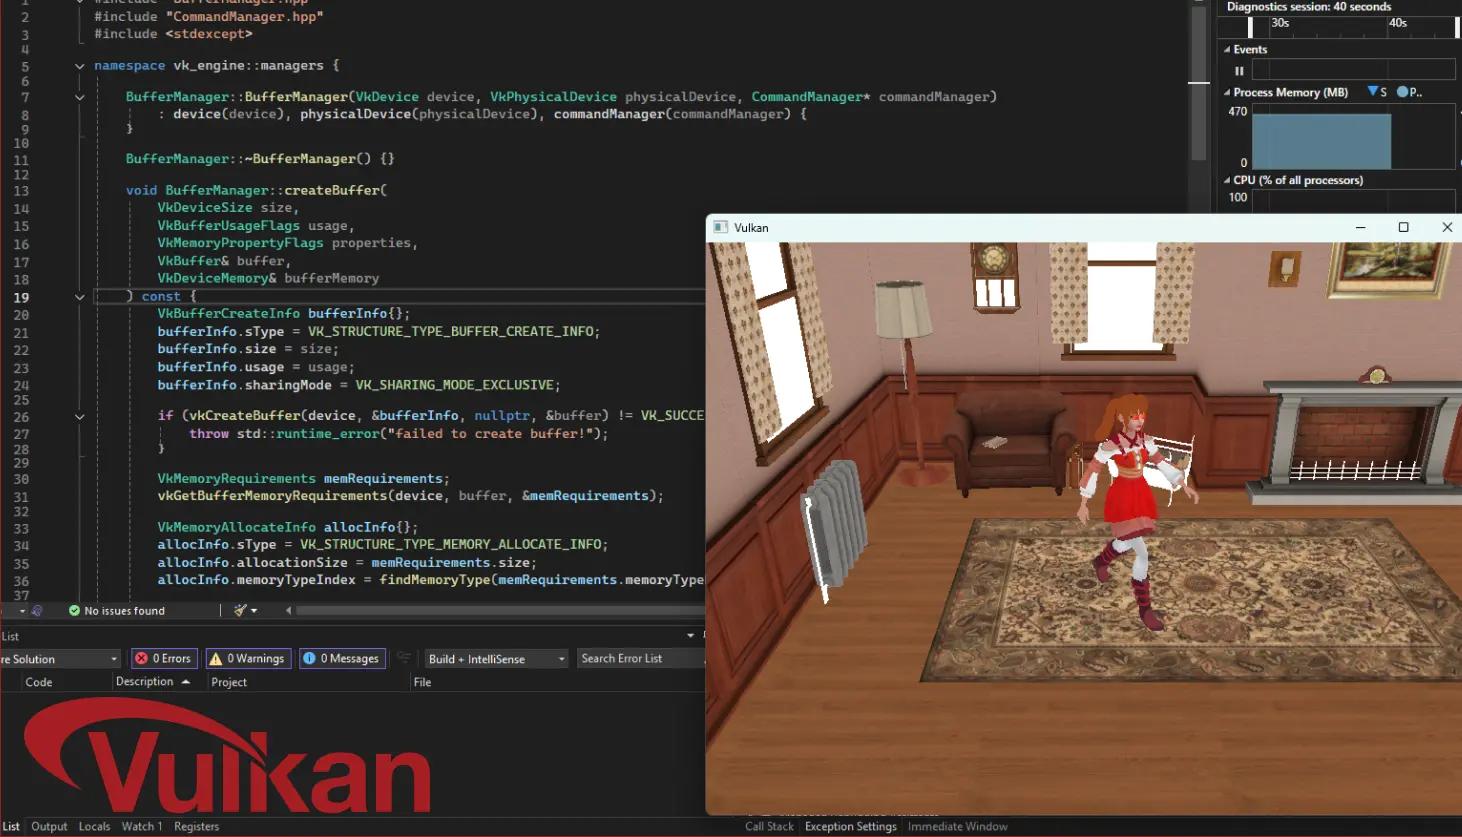Image resolution: width=1462 pixels, height=837 pixels.
Task: Click the blue triangle S memory legend marker
Action: pyautogui.click(x=1372, y=91)
